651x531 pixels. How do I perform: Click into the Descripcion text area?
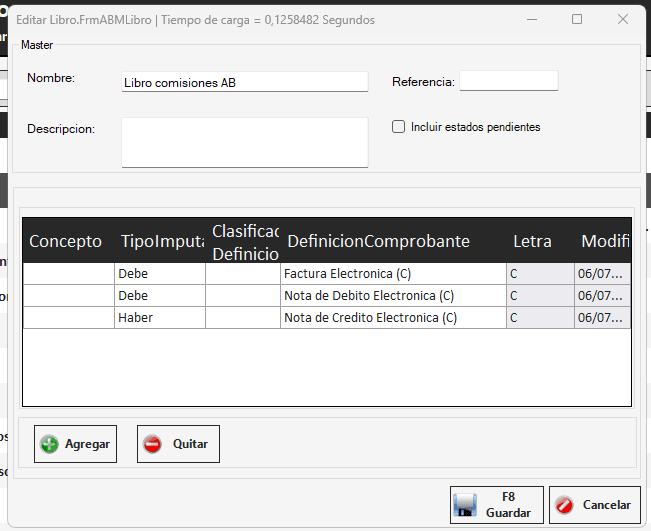click(x=244, y=142)
